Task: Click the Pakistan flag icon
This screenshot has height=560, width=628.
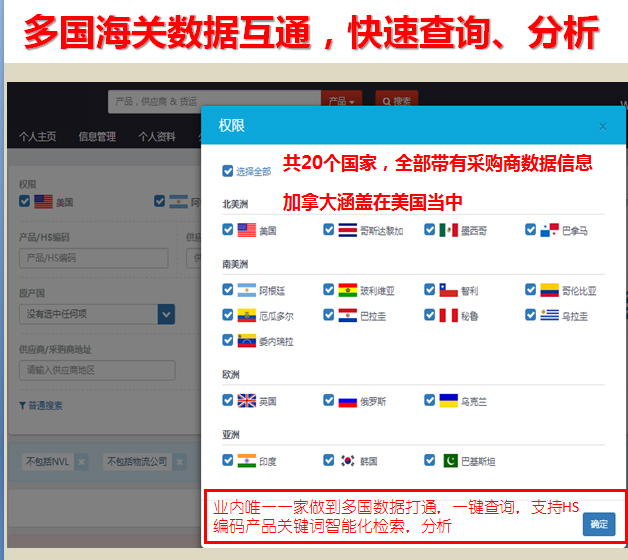Action: 449,460
